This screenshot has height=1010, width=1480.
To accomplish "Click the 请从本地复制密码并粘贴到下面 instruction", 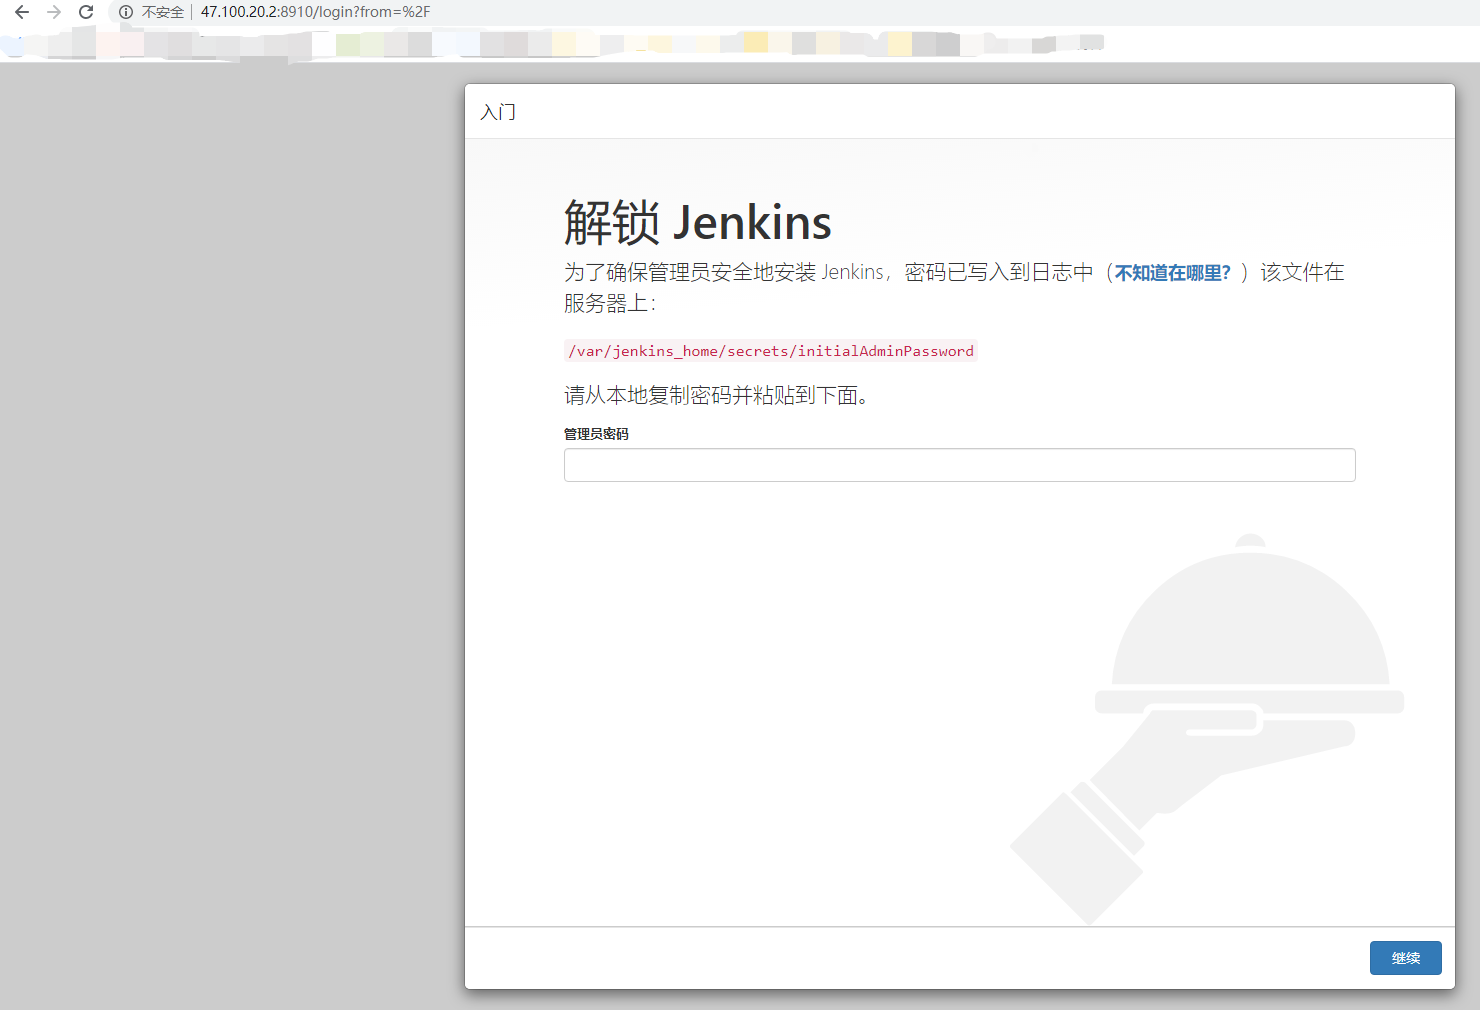I will click(715, 396).
